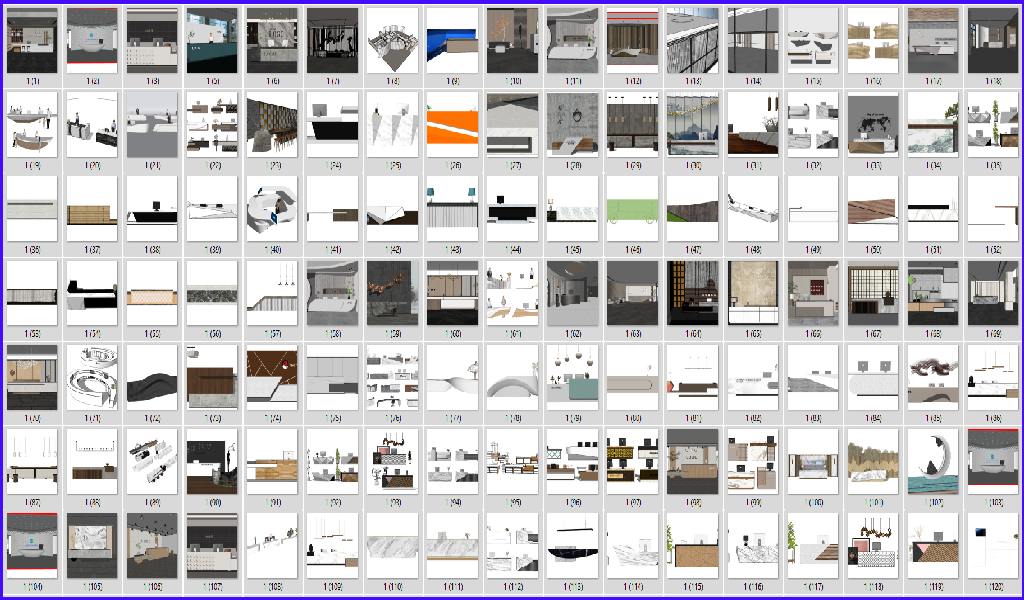Image resolution: width=1024 pixels, height=600 pixels.
Task: Open the curved white desk thumbnail 1 (40)
Action: pos(272,209)
